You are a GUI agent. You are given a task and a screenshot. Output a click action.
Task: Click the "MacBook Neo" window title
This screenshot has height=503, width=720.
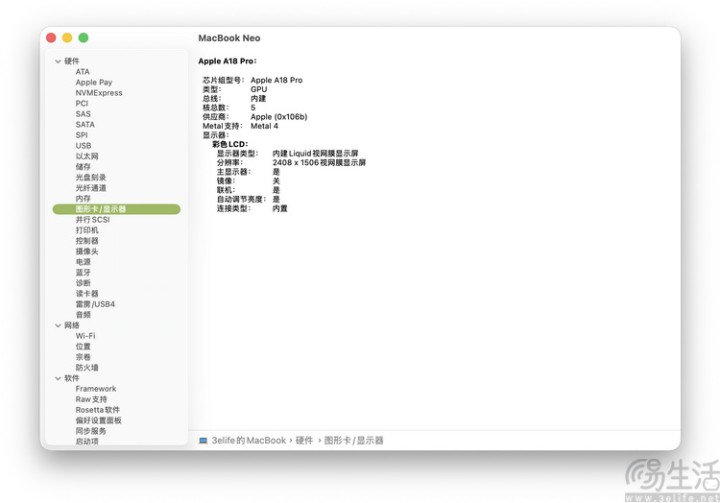pos(229,38)
